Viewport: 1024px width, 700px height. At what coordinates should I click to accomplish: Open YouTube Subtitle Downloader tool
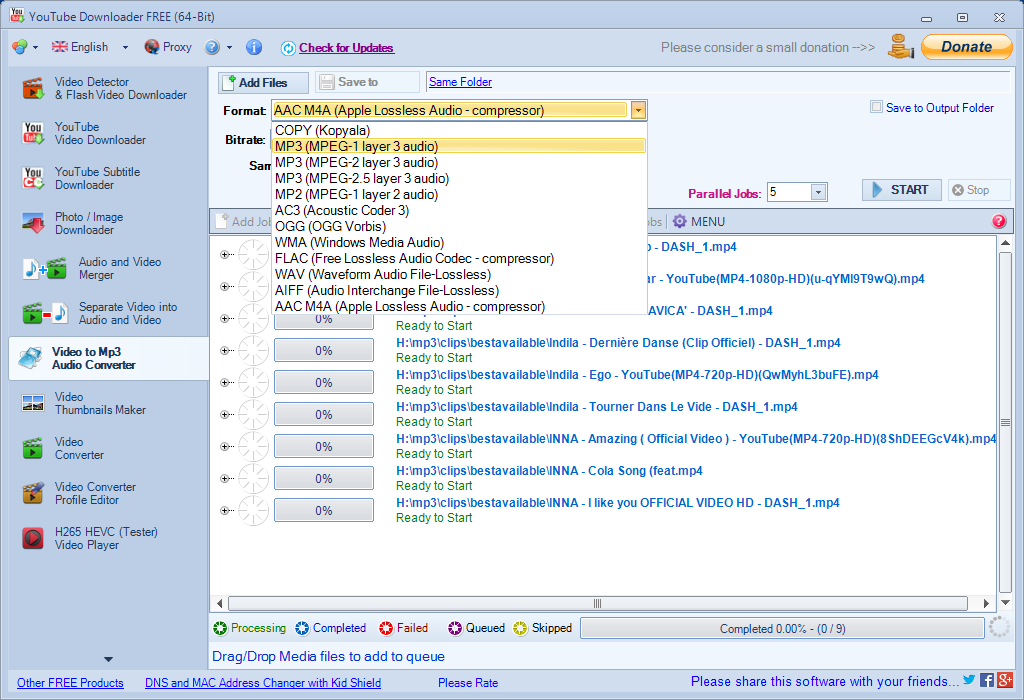click(82, 178)
